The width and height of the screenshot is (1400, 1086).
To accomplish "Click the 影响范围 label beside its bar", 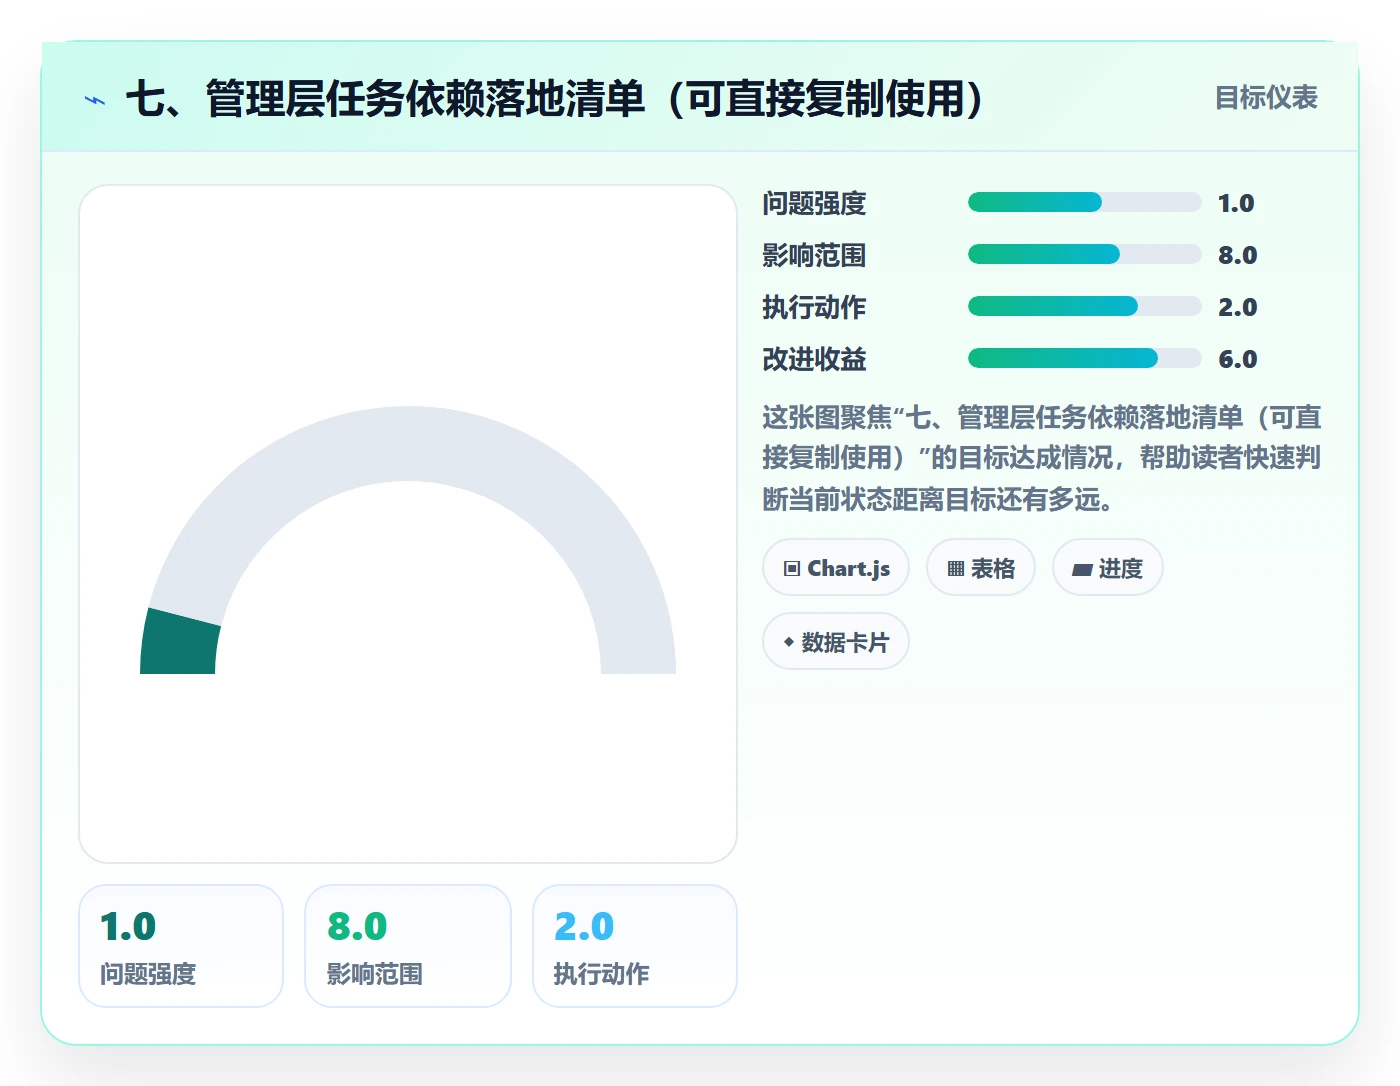I will tap(814, 256).
